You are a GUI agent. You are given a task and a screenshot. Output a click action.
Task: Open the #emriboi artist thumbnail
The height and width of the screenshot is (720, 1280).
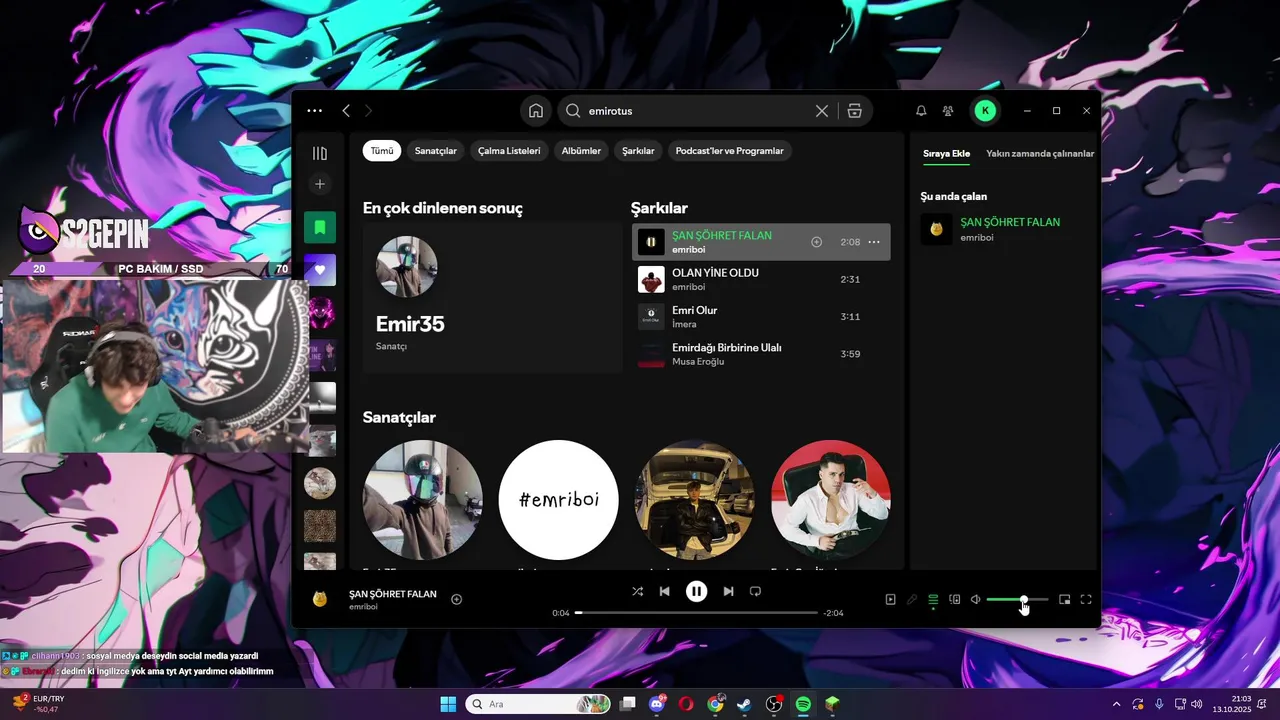click(558, 500)
